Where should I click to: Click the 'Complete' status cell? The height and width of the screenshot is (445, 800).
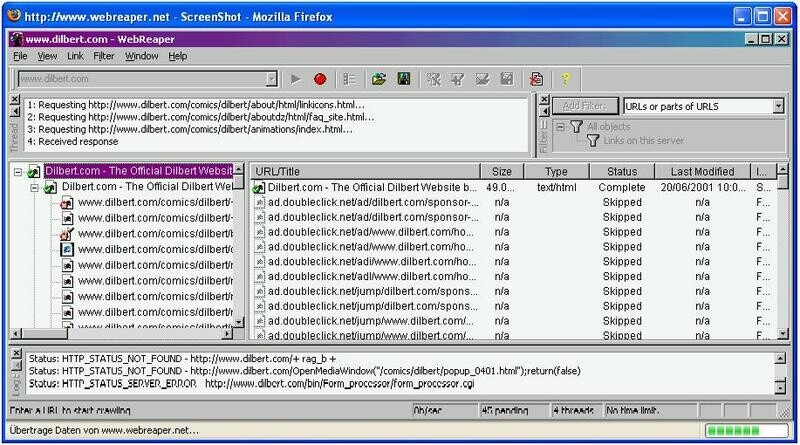622,188
